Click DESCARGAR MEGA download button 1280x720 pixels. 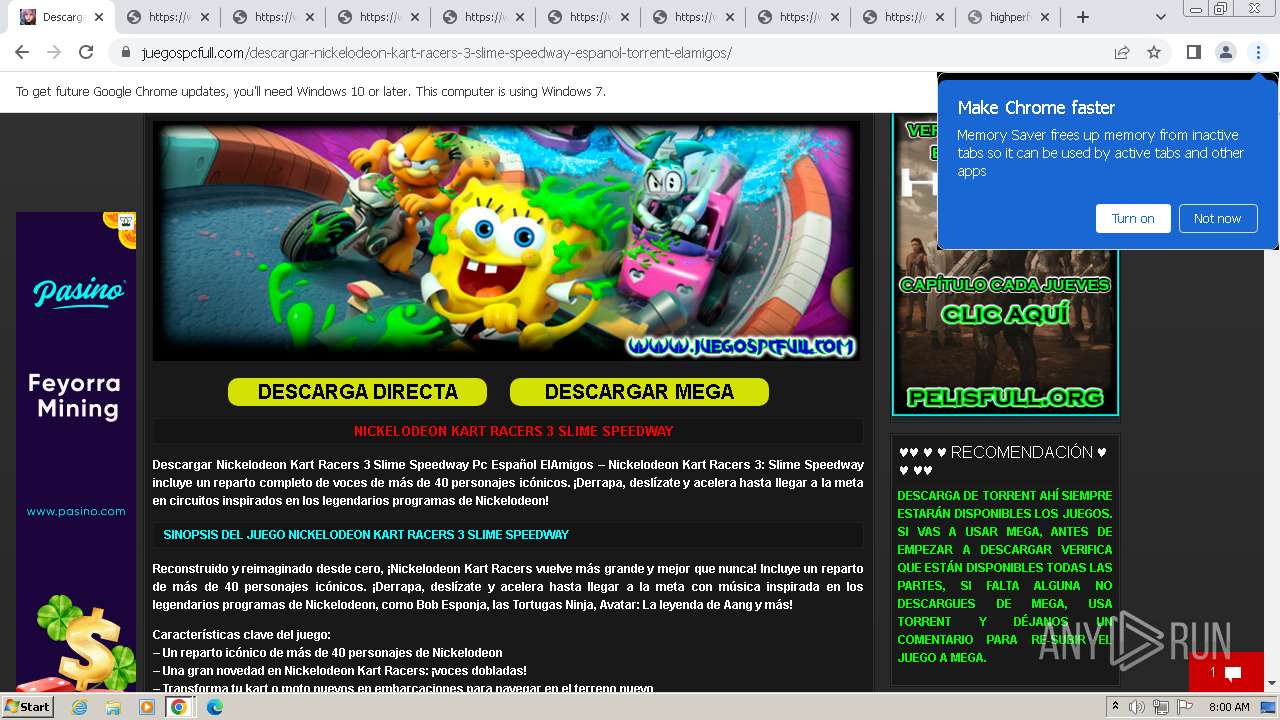click(639, 392)
